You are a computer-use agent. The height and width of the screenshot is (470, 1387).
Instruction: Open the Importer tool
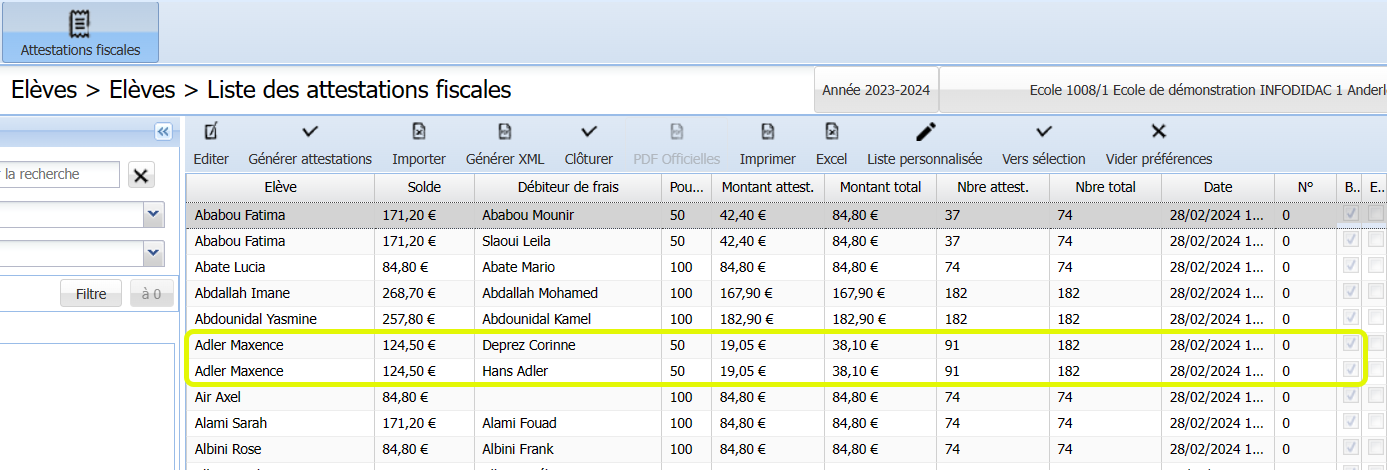tap(419, 132)
